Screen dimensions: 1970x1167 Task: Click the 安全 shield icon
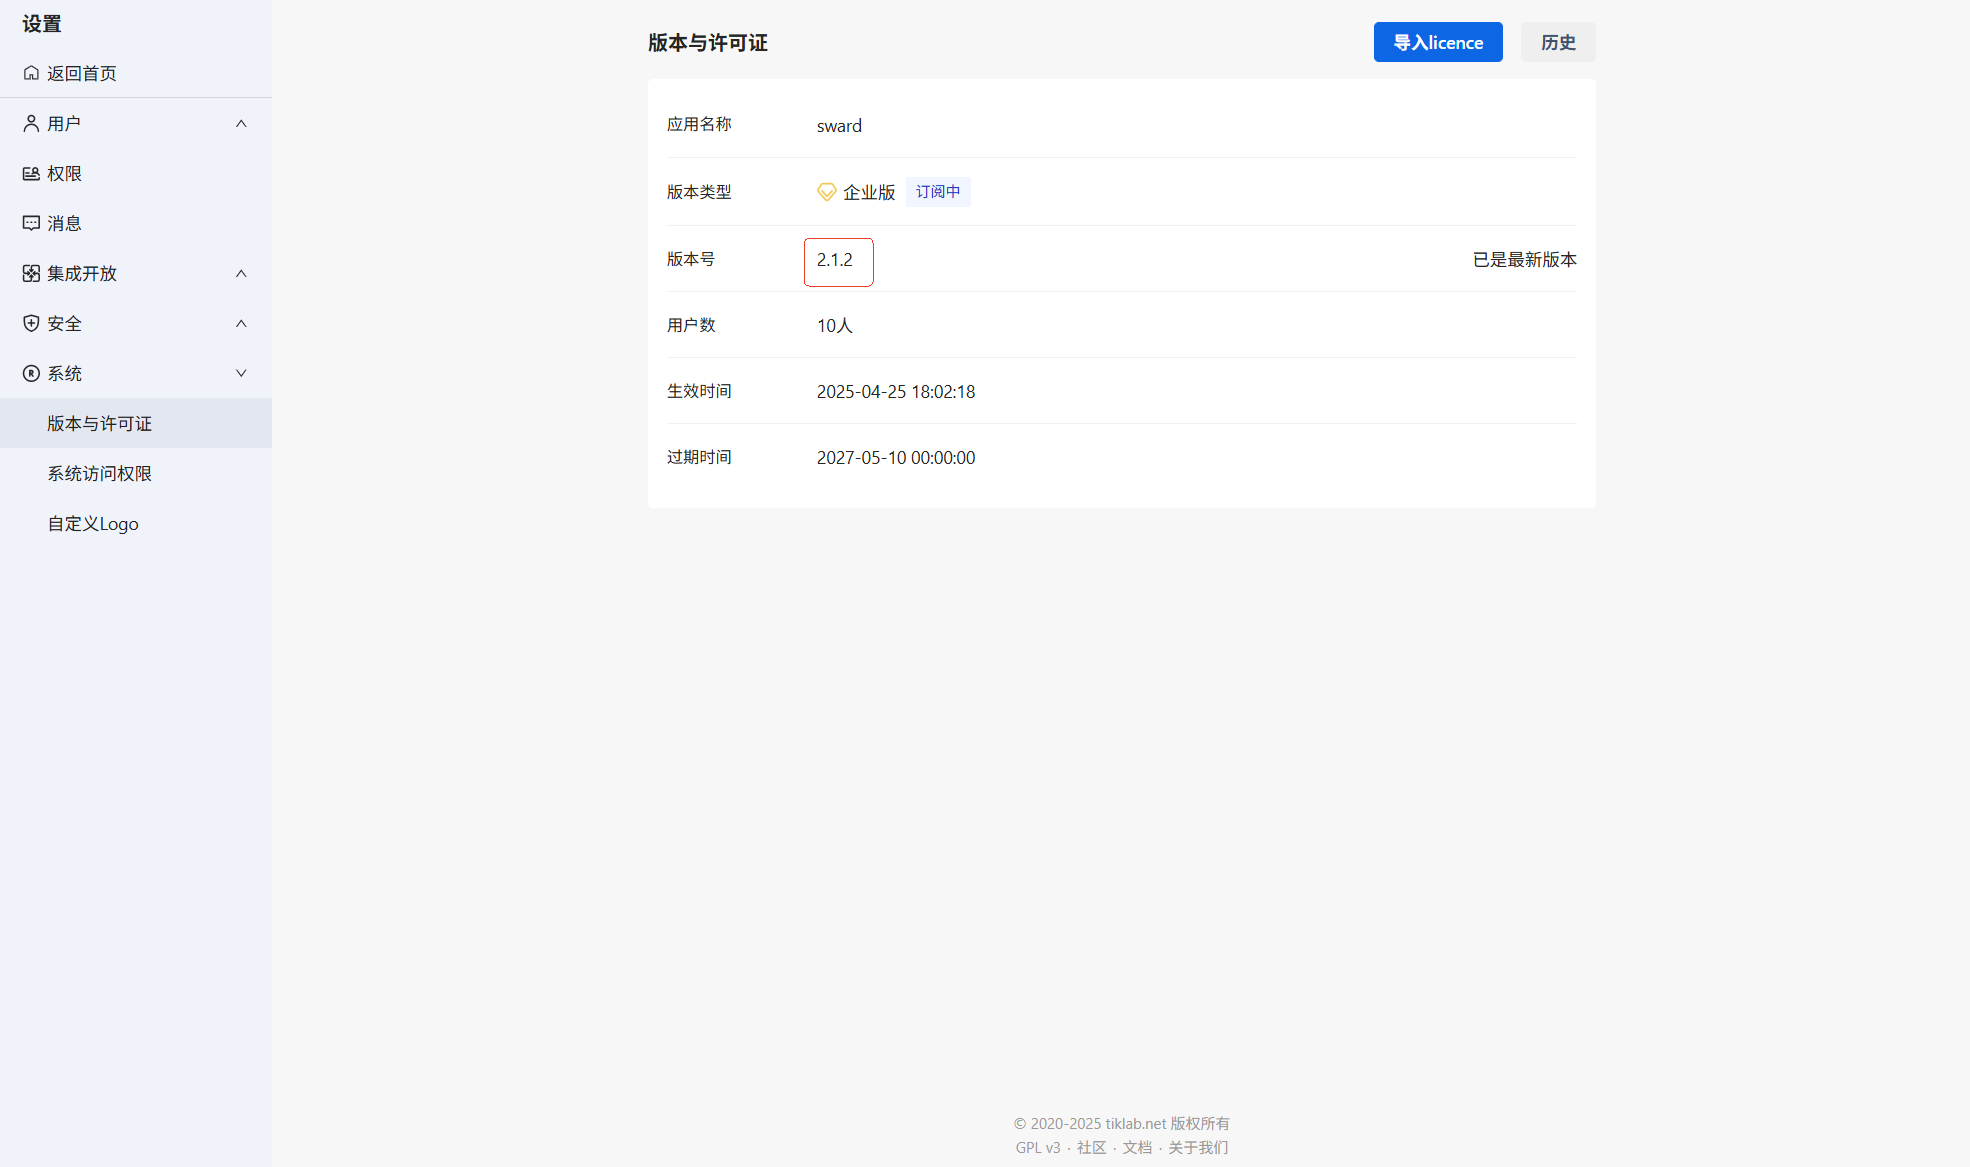pos(31,323)
